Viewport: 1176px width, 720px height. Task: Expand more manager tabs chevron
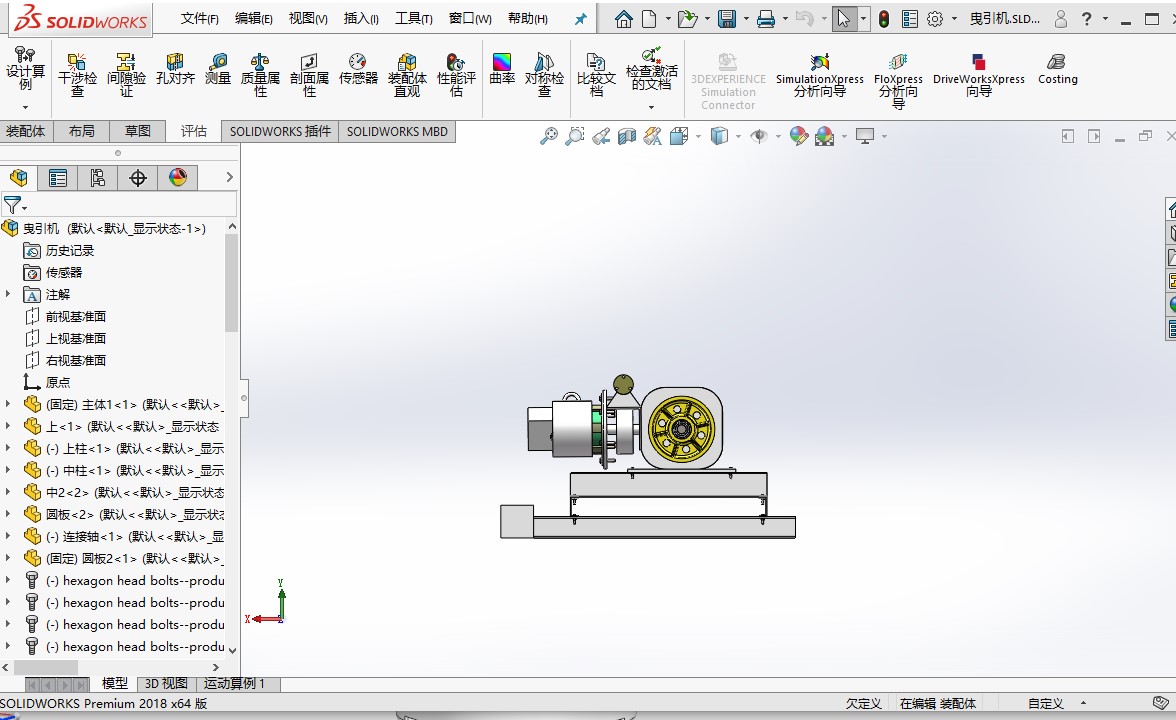point(230,178)
